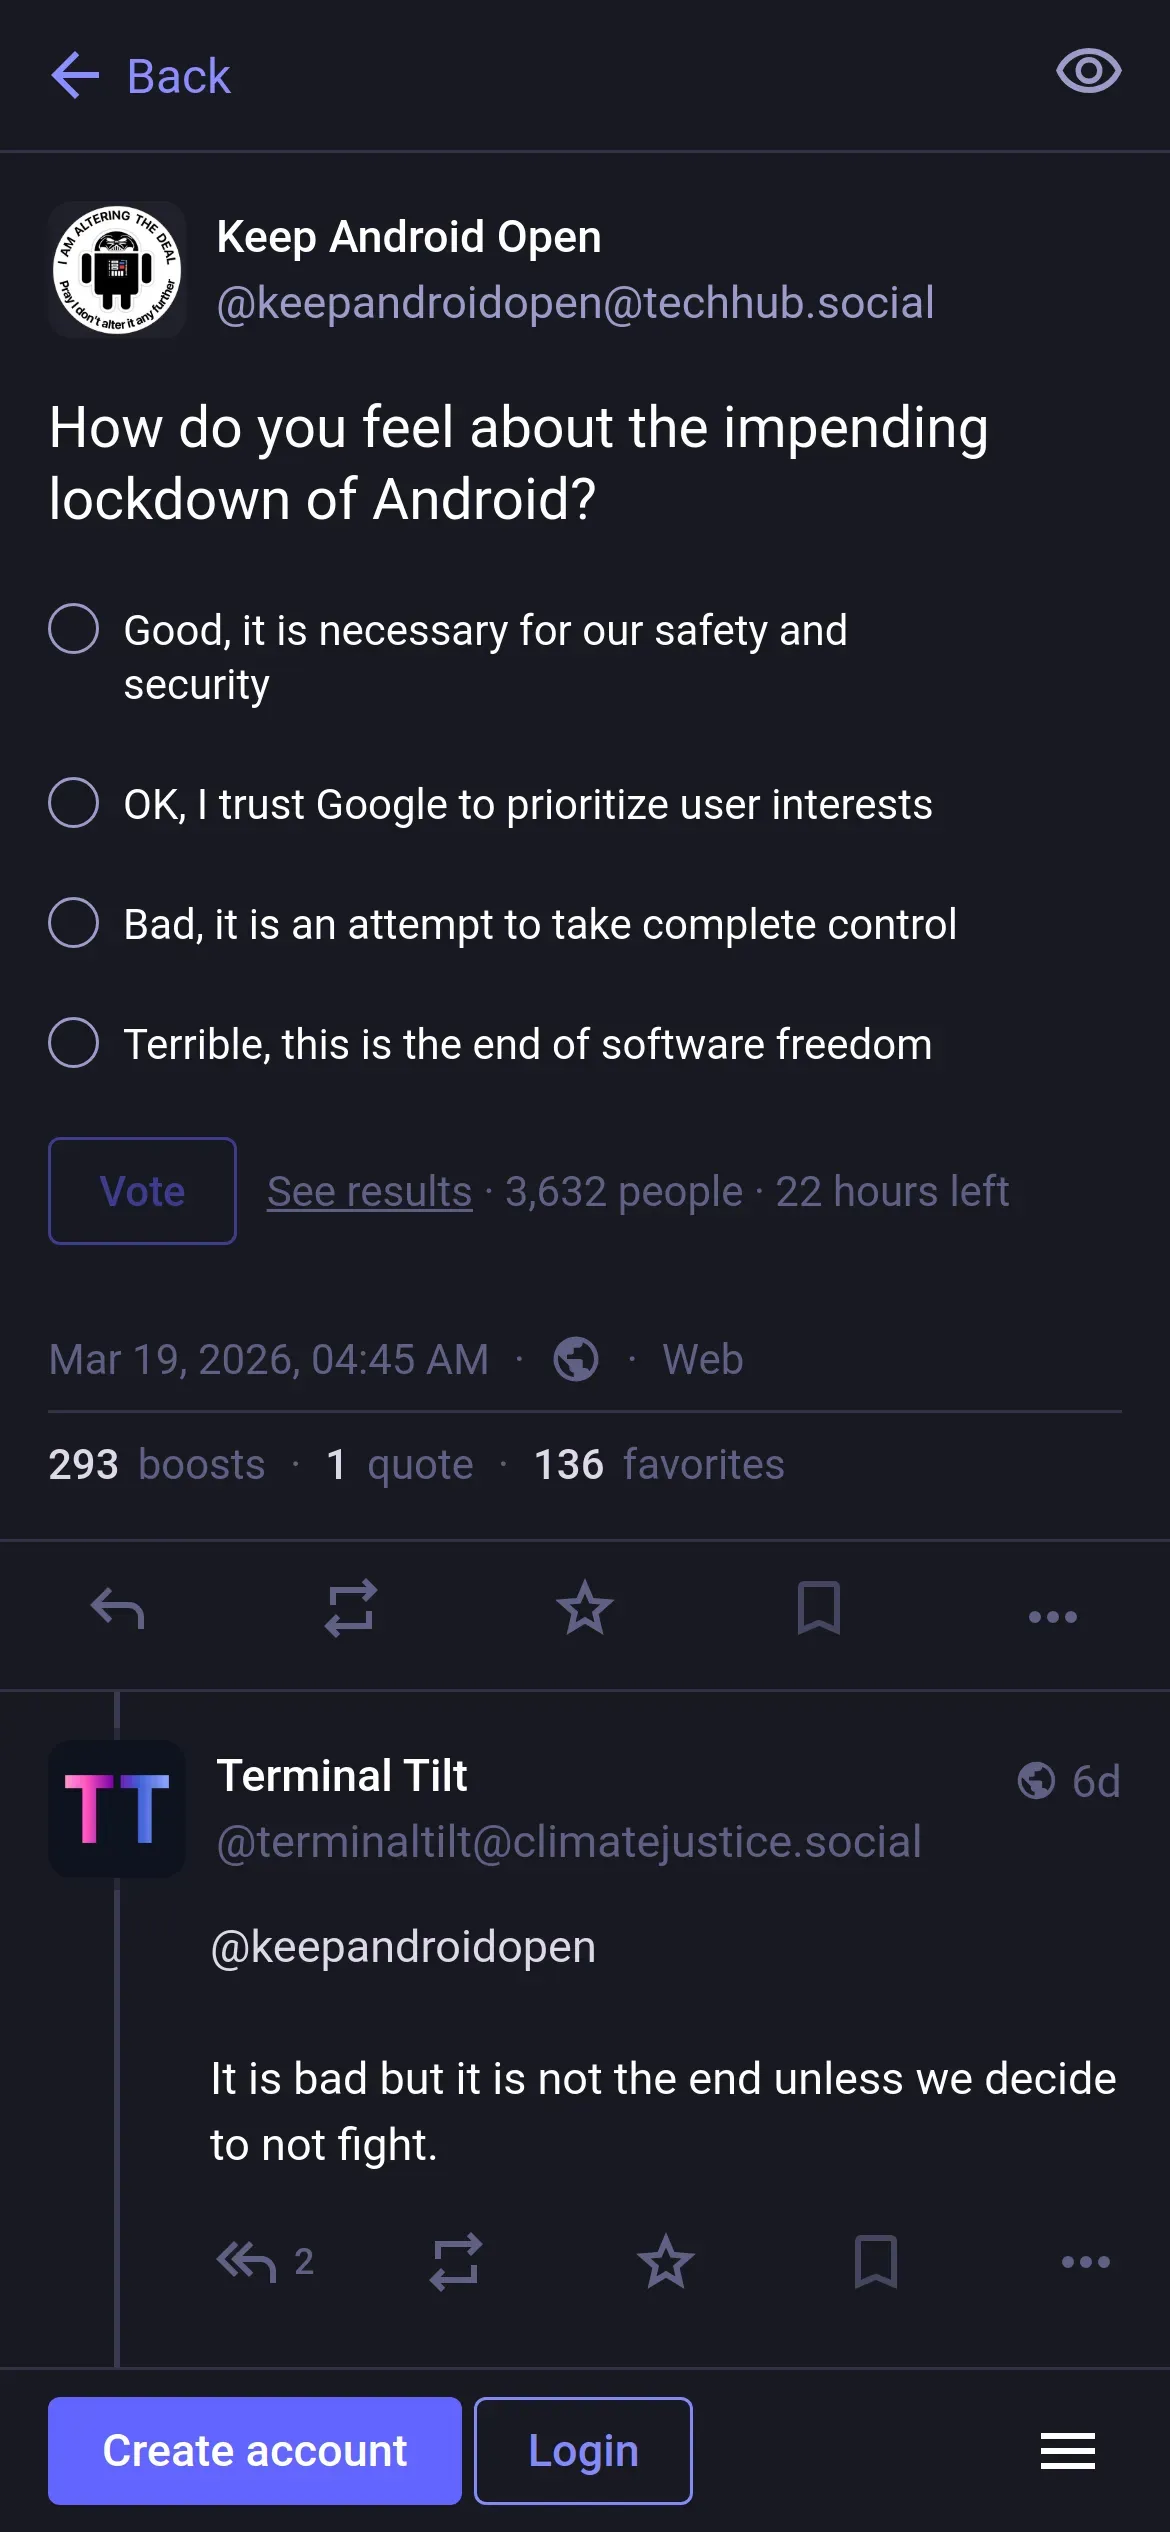Bookmark Terminal Tilt's reply

click(x=876, y=2262)
